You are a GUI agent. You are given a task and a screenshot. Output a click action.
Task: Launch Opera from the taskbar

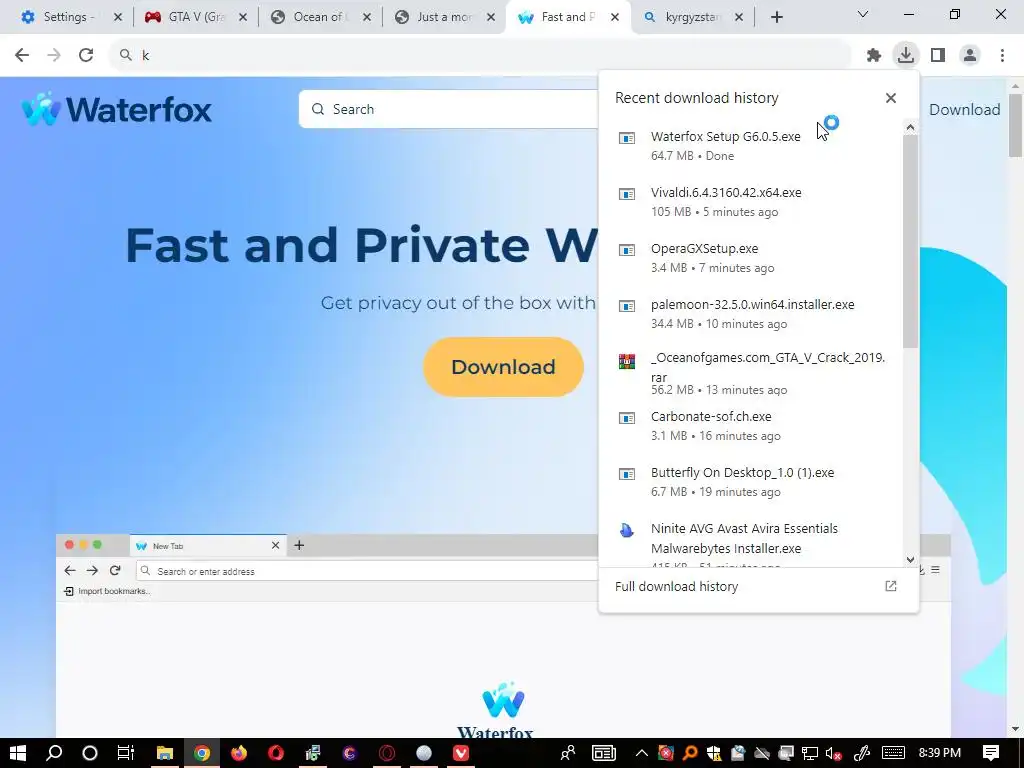point(276,753)
